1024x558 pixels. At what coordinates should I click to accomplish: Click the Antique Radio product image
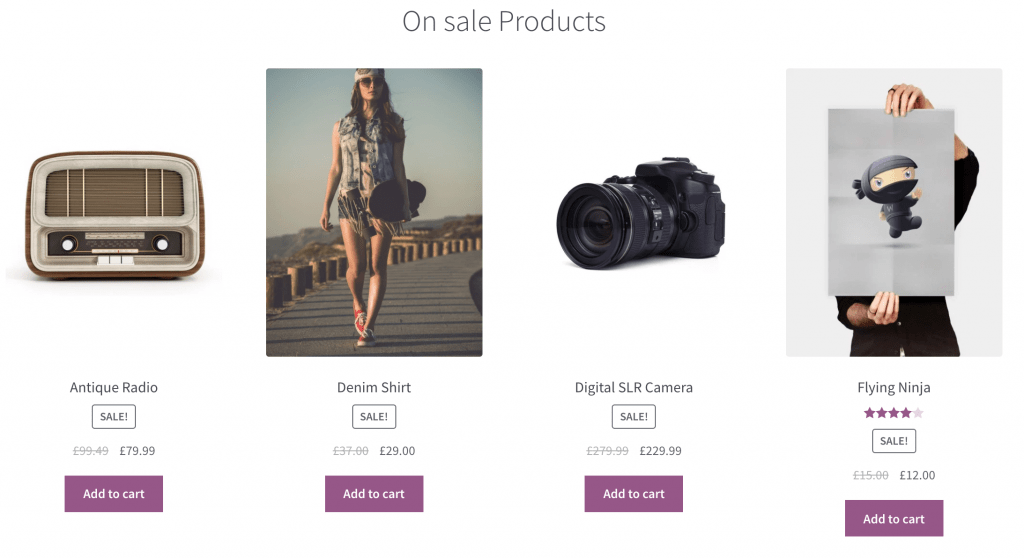113,212
